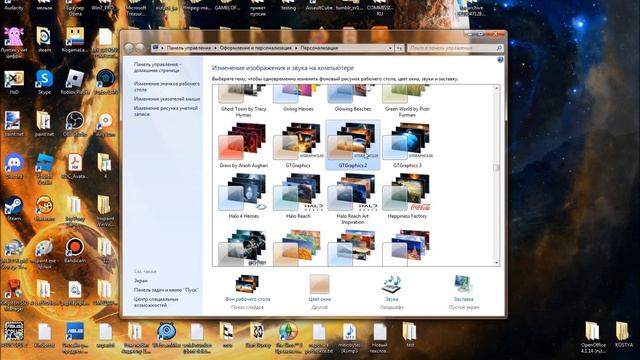This screenshot has height=360, width=640.
Task: Select the Glowing Beaches theme
Action: (353, 99)
